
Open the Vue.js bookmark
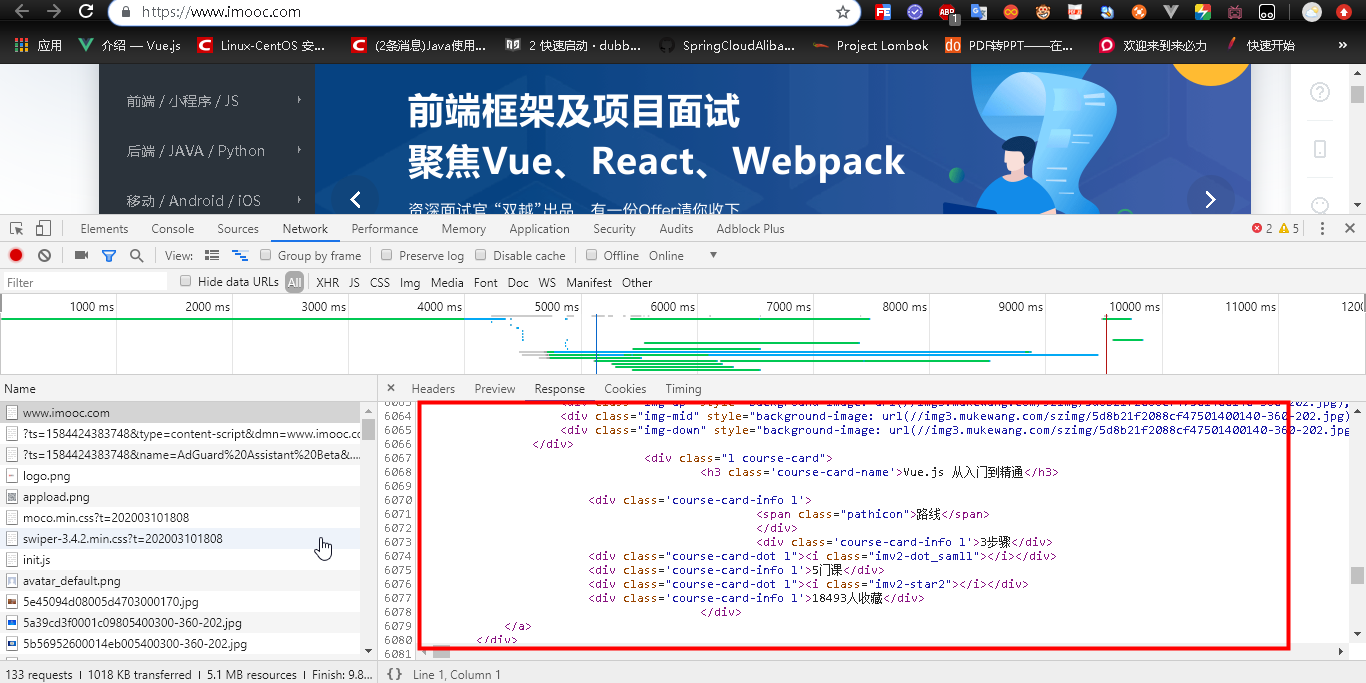(x=130, y=45)
